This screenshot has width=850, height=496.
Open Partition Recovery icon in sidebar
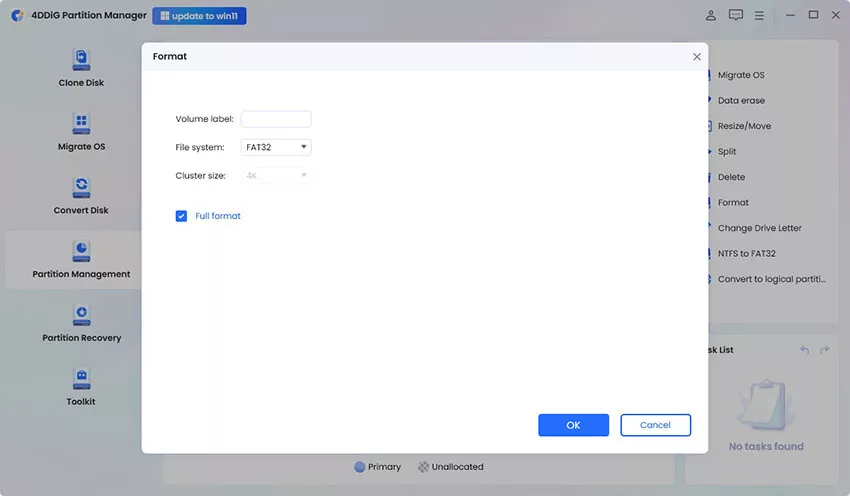tap(81, 315)
